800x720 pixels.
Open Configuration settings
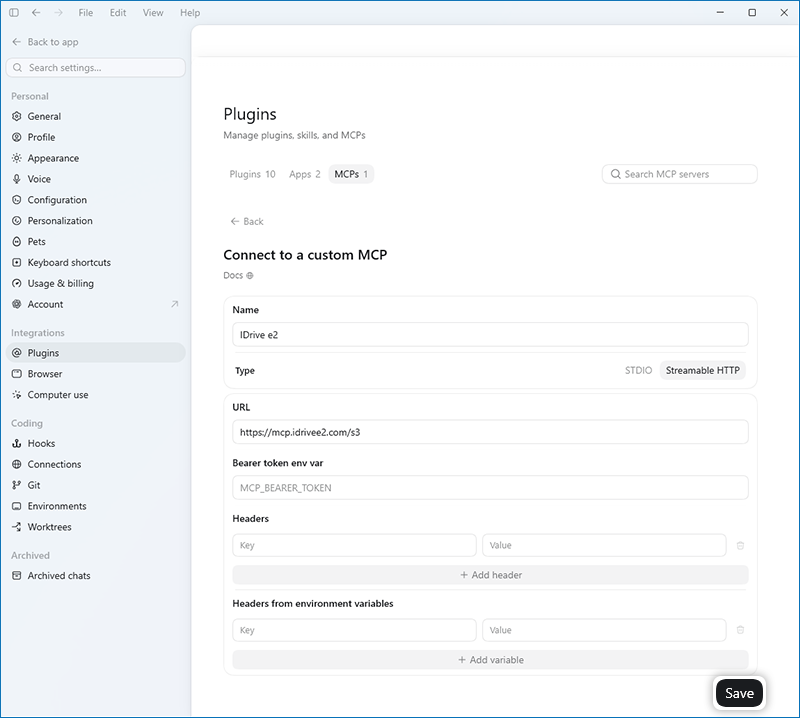coord(96,200)
